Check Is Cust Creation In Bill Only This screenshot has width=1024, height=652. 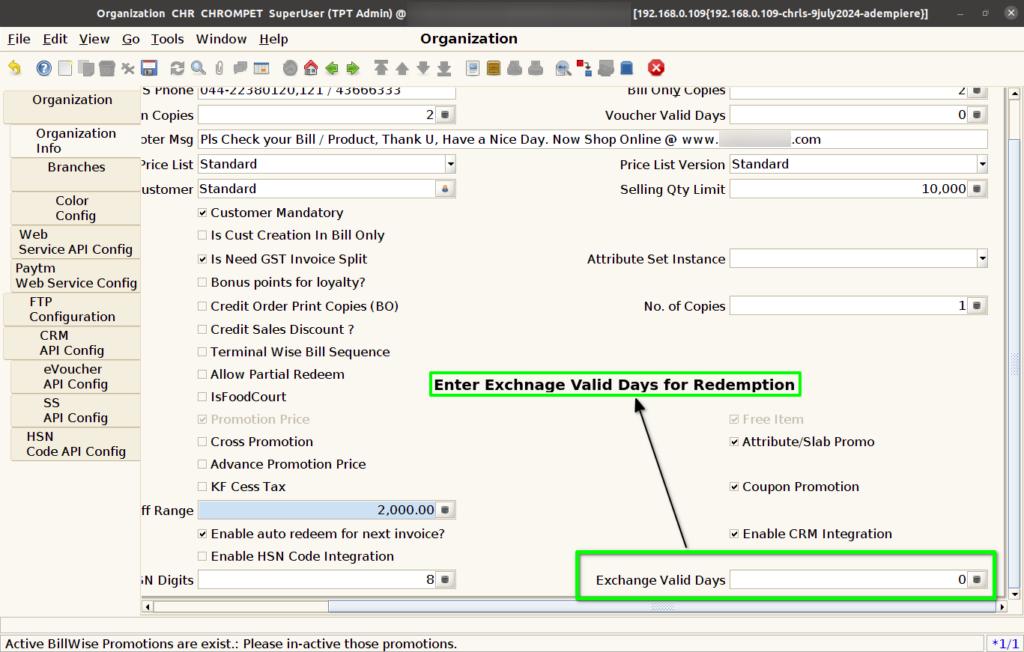(x=202, y=235)
